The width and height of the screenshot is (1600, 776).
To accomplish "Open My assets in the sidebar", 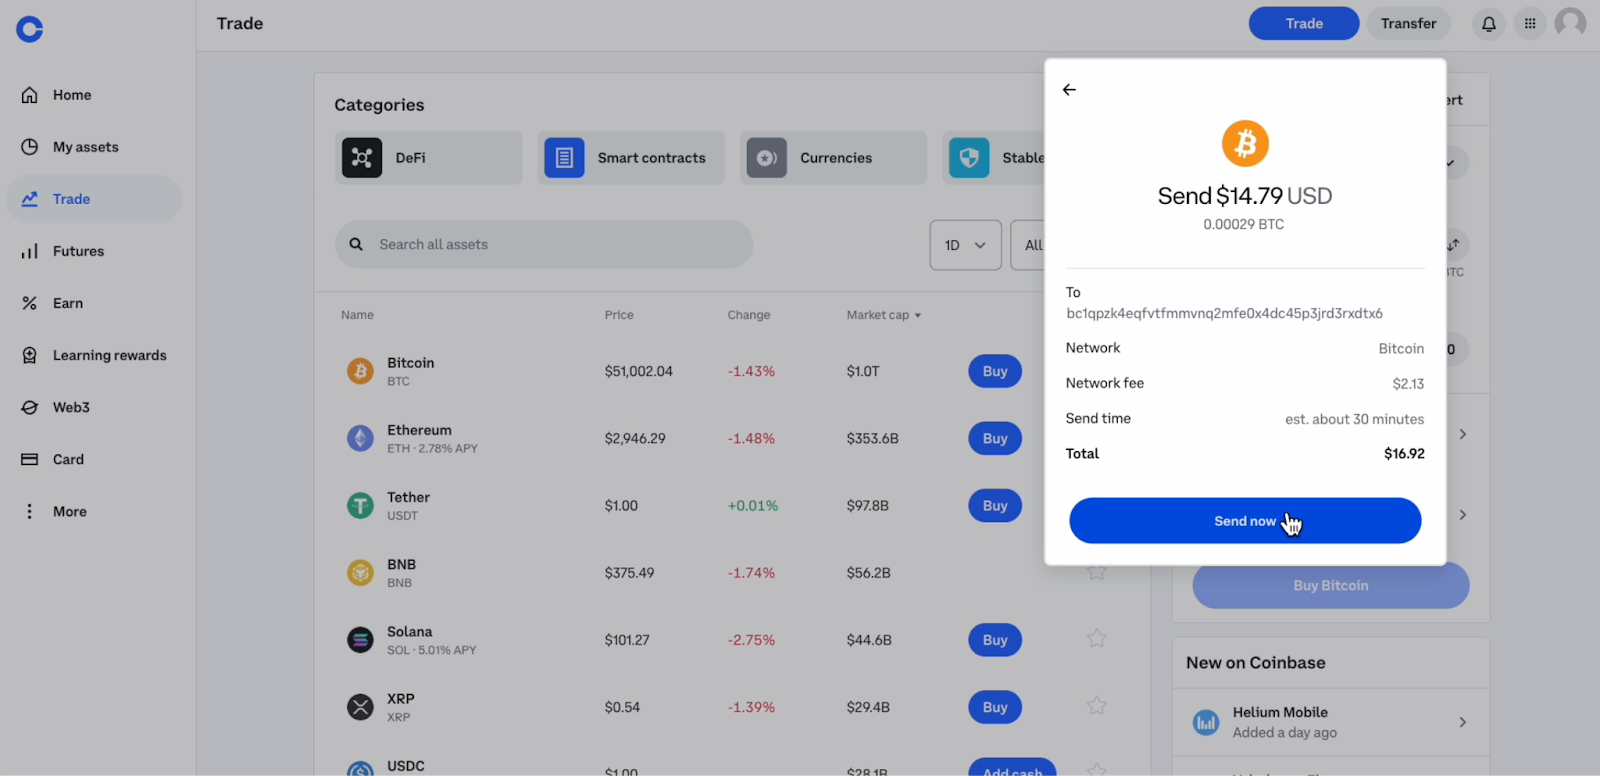I will pos(85,147).
